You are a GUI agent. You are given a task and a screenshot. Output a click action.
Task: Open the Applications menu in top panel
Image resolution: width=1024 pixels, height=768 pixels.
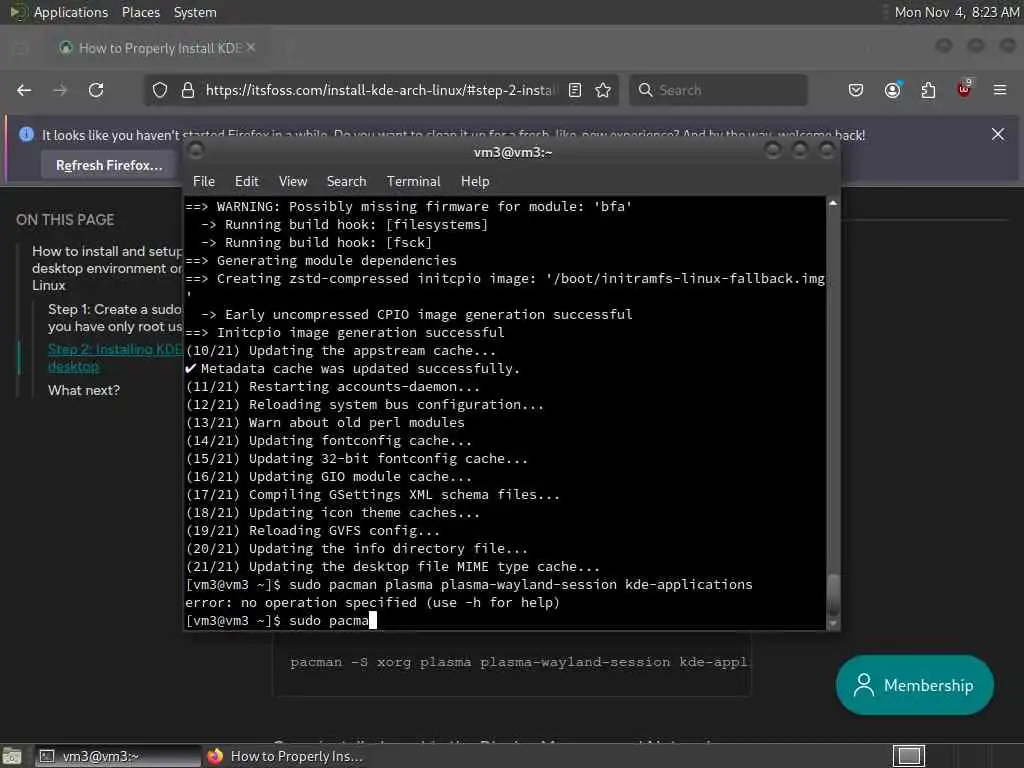click(x=71, y=12)
